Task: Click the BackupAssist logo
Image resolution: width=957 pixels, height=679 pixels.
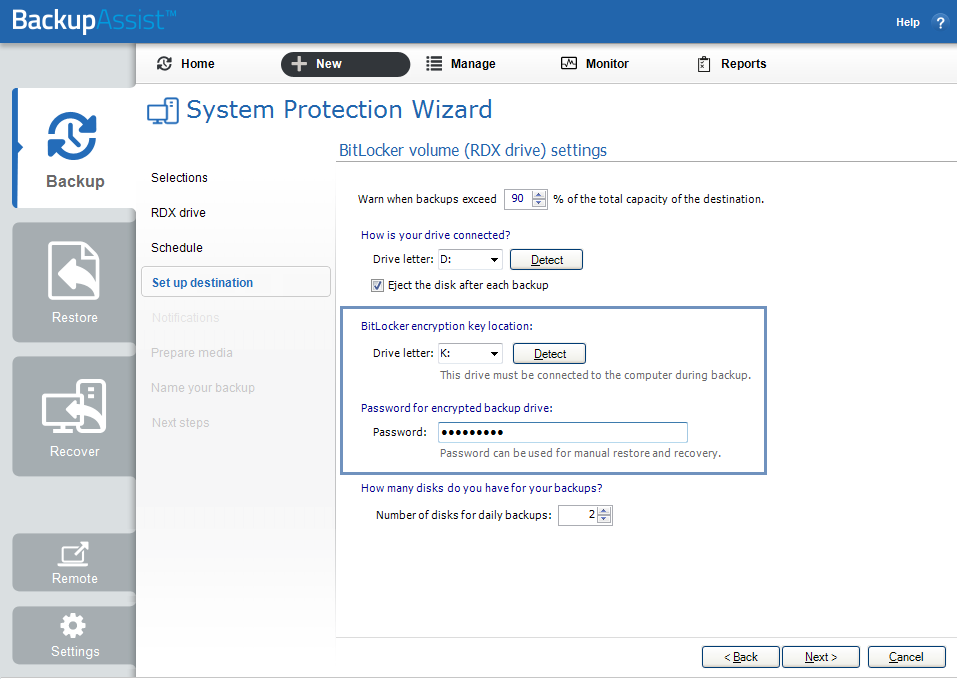Action: pos(94,21)
